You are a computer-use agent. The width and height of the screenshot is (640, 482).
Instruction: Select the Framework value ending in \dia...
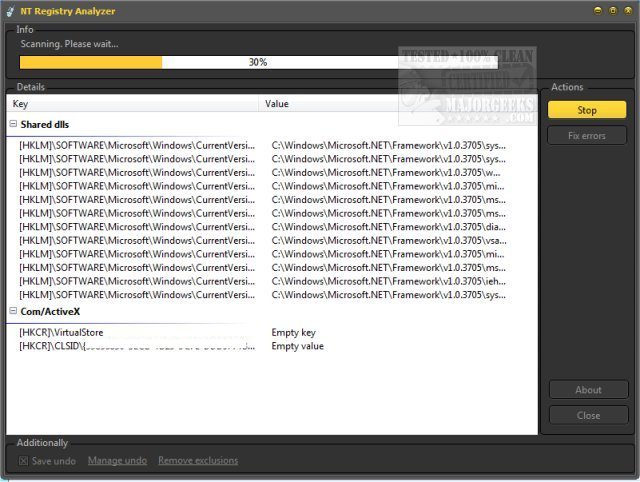[389, 227]
